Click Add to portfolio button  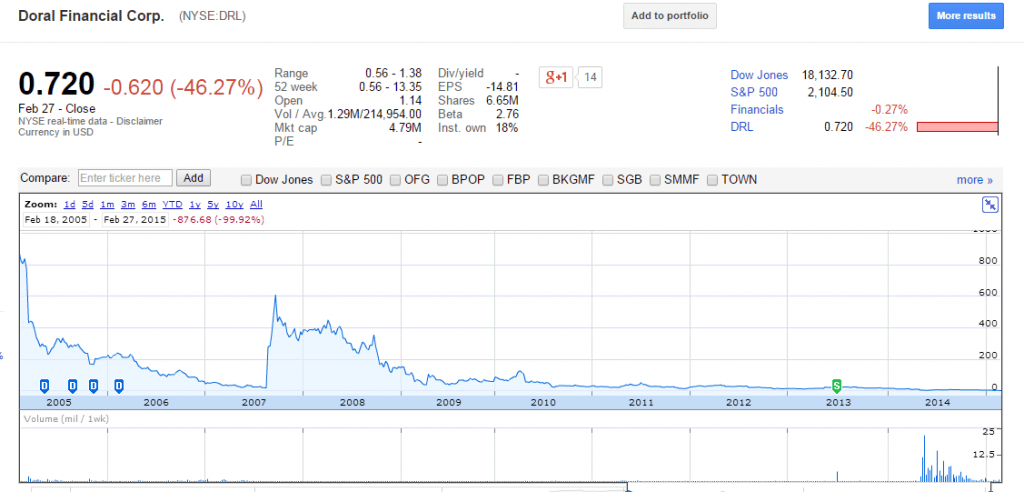tap(670, 16)
